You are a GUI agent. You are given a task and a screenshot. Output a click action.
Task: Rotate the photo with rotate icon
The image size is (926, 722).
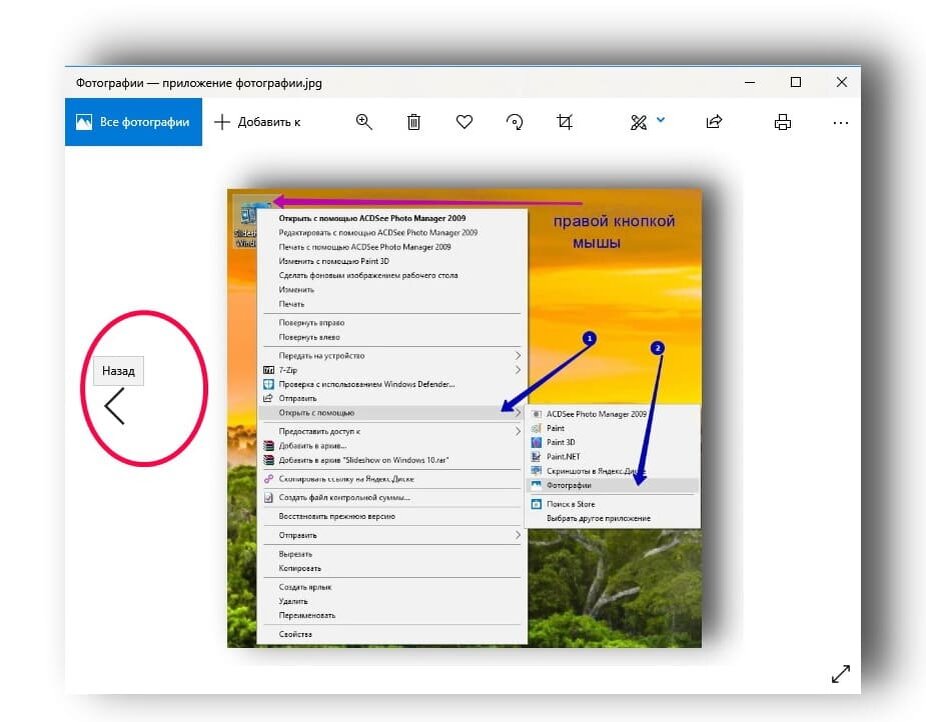click(x=514, y=121)
